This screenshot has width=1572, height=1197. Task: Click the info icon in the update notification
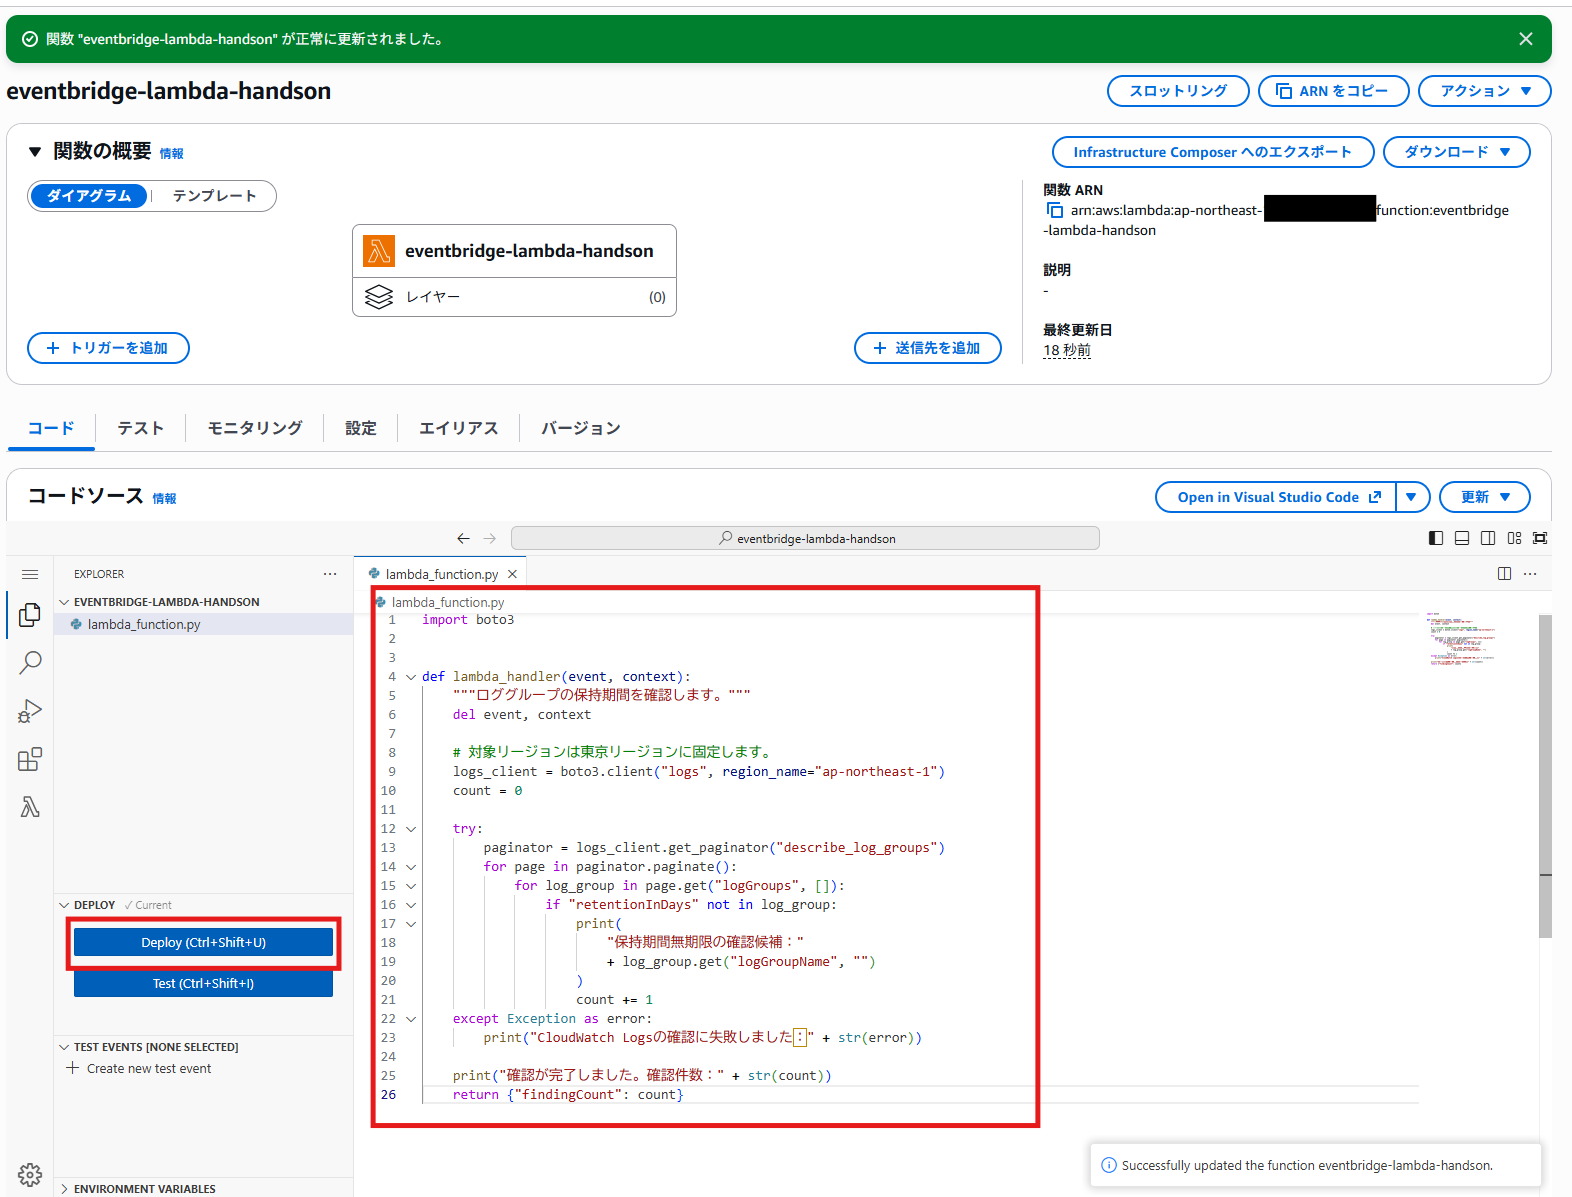[1108, 1165]
